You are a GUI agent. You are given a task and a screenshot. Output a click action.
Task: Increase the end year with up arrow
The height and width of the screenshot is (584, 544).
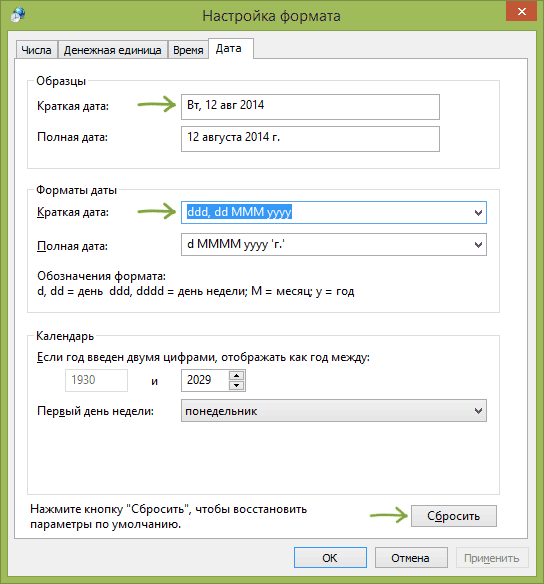click(236, 375)
